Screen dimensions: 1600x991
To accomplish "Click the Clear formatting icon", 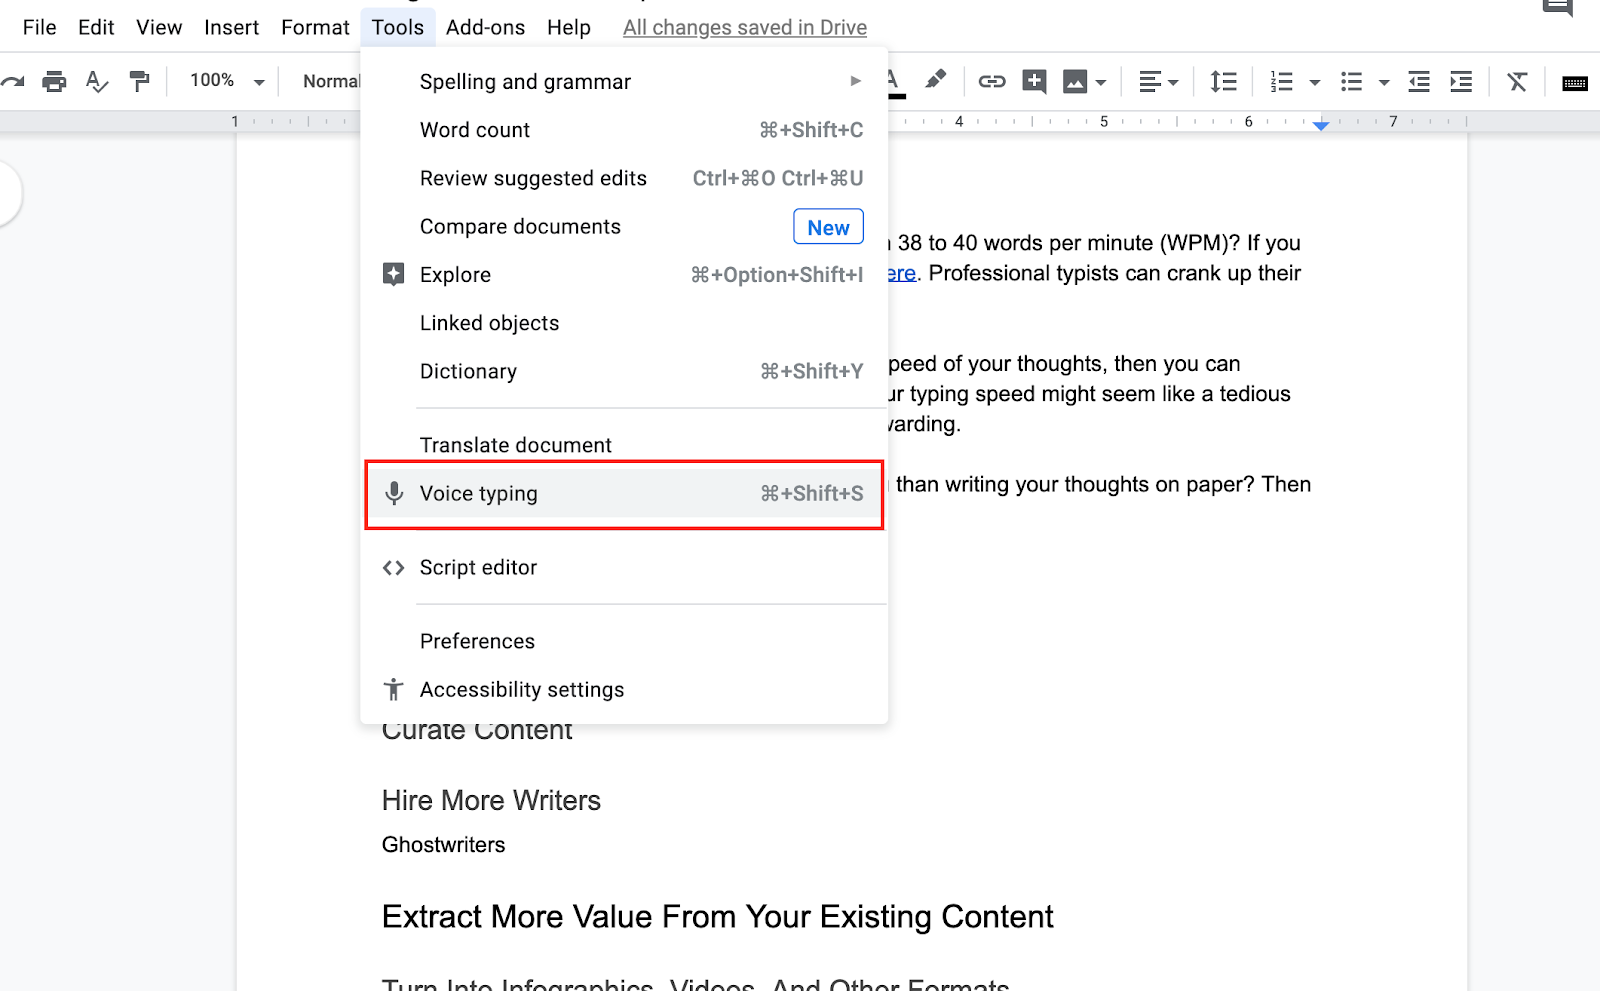I will coord(1517,81).
